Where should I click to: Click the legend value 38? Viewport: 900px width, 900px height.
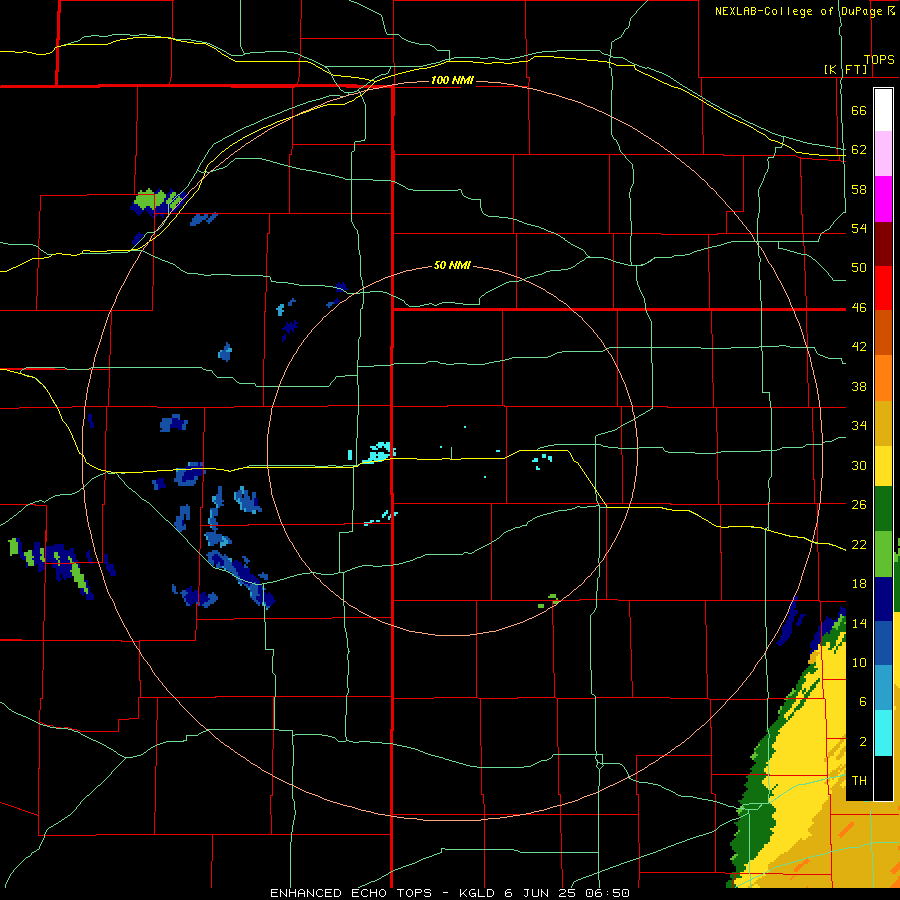(859, 386)
